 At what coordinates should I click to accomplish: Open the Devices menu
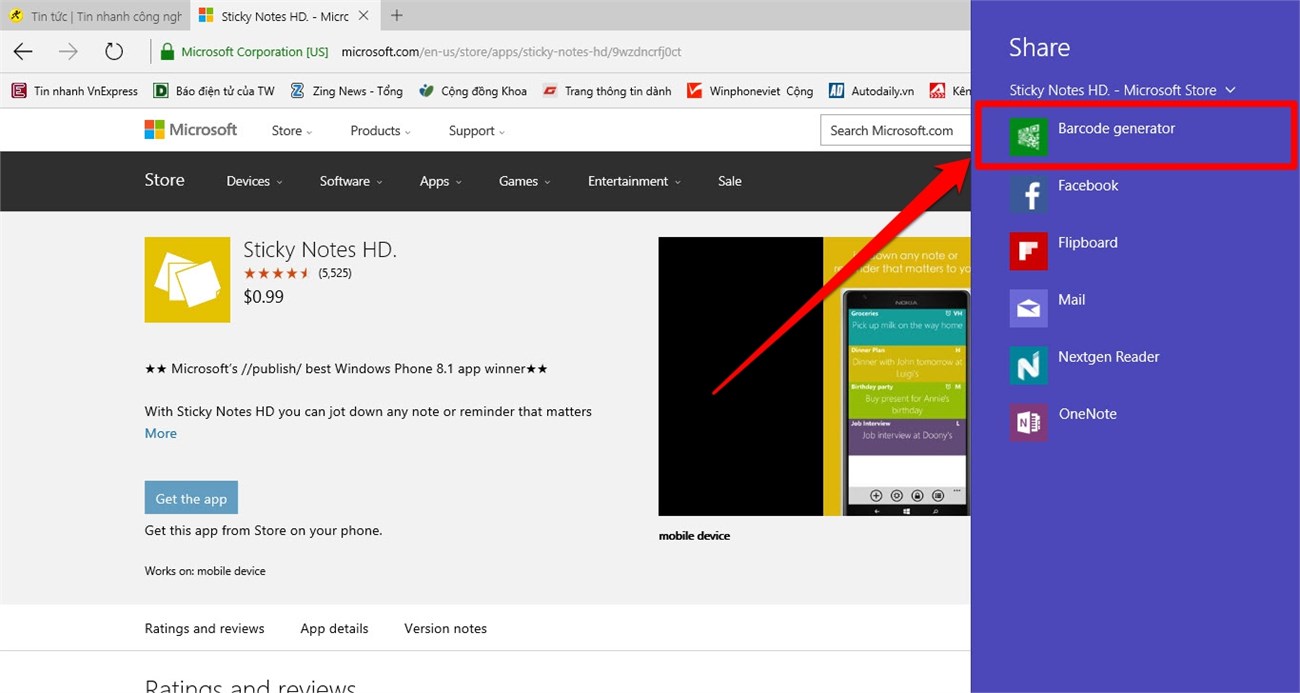254,181
